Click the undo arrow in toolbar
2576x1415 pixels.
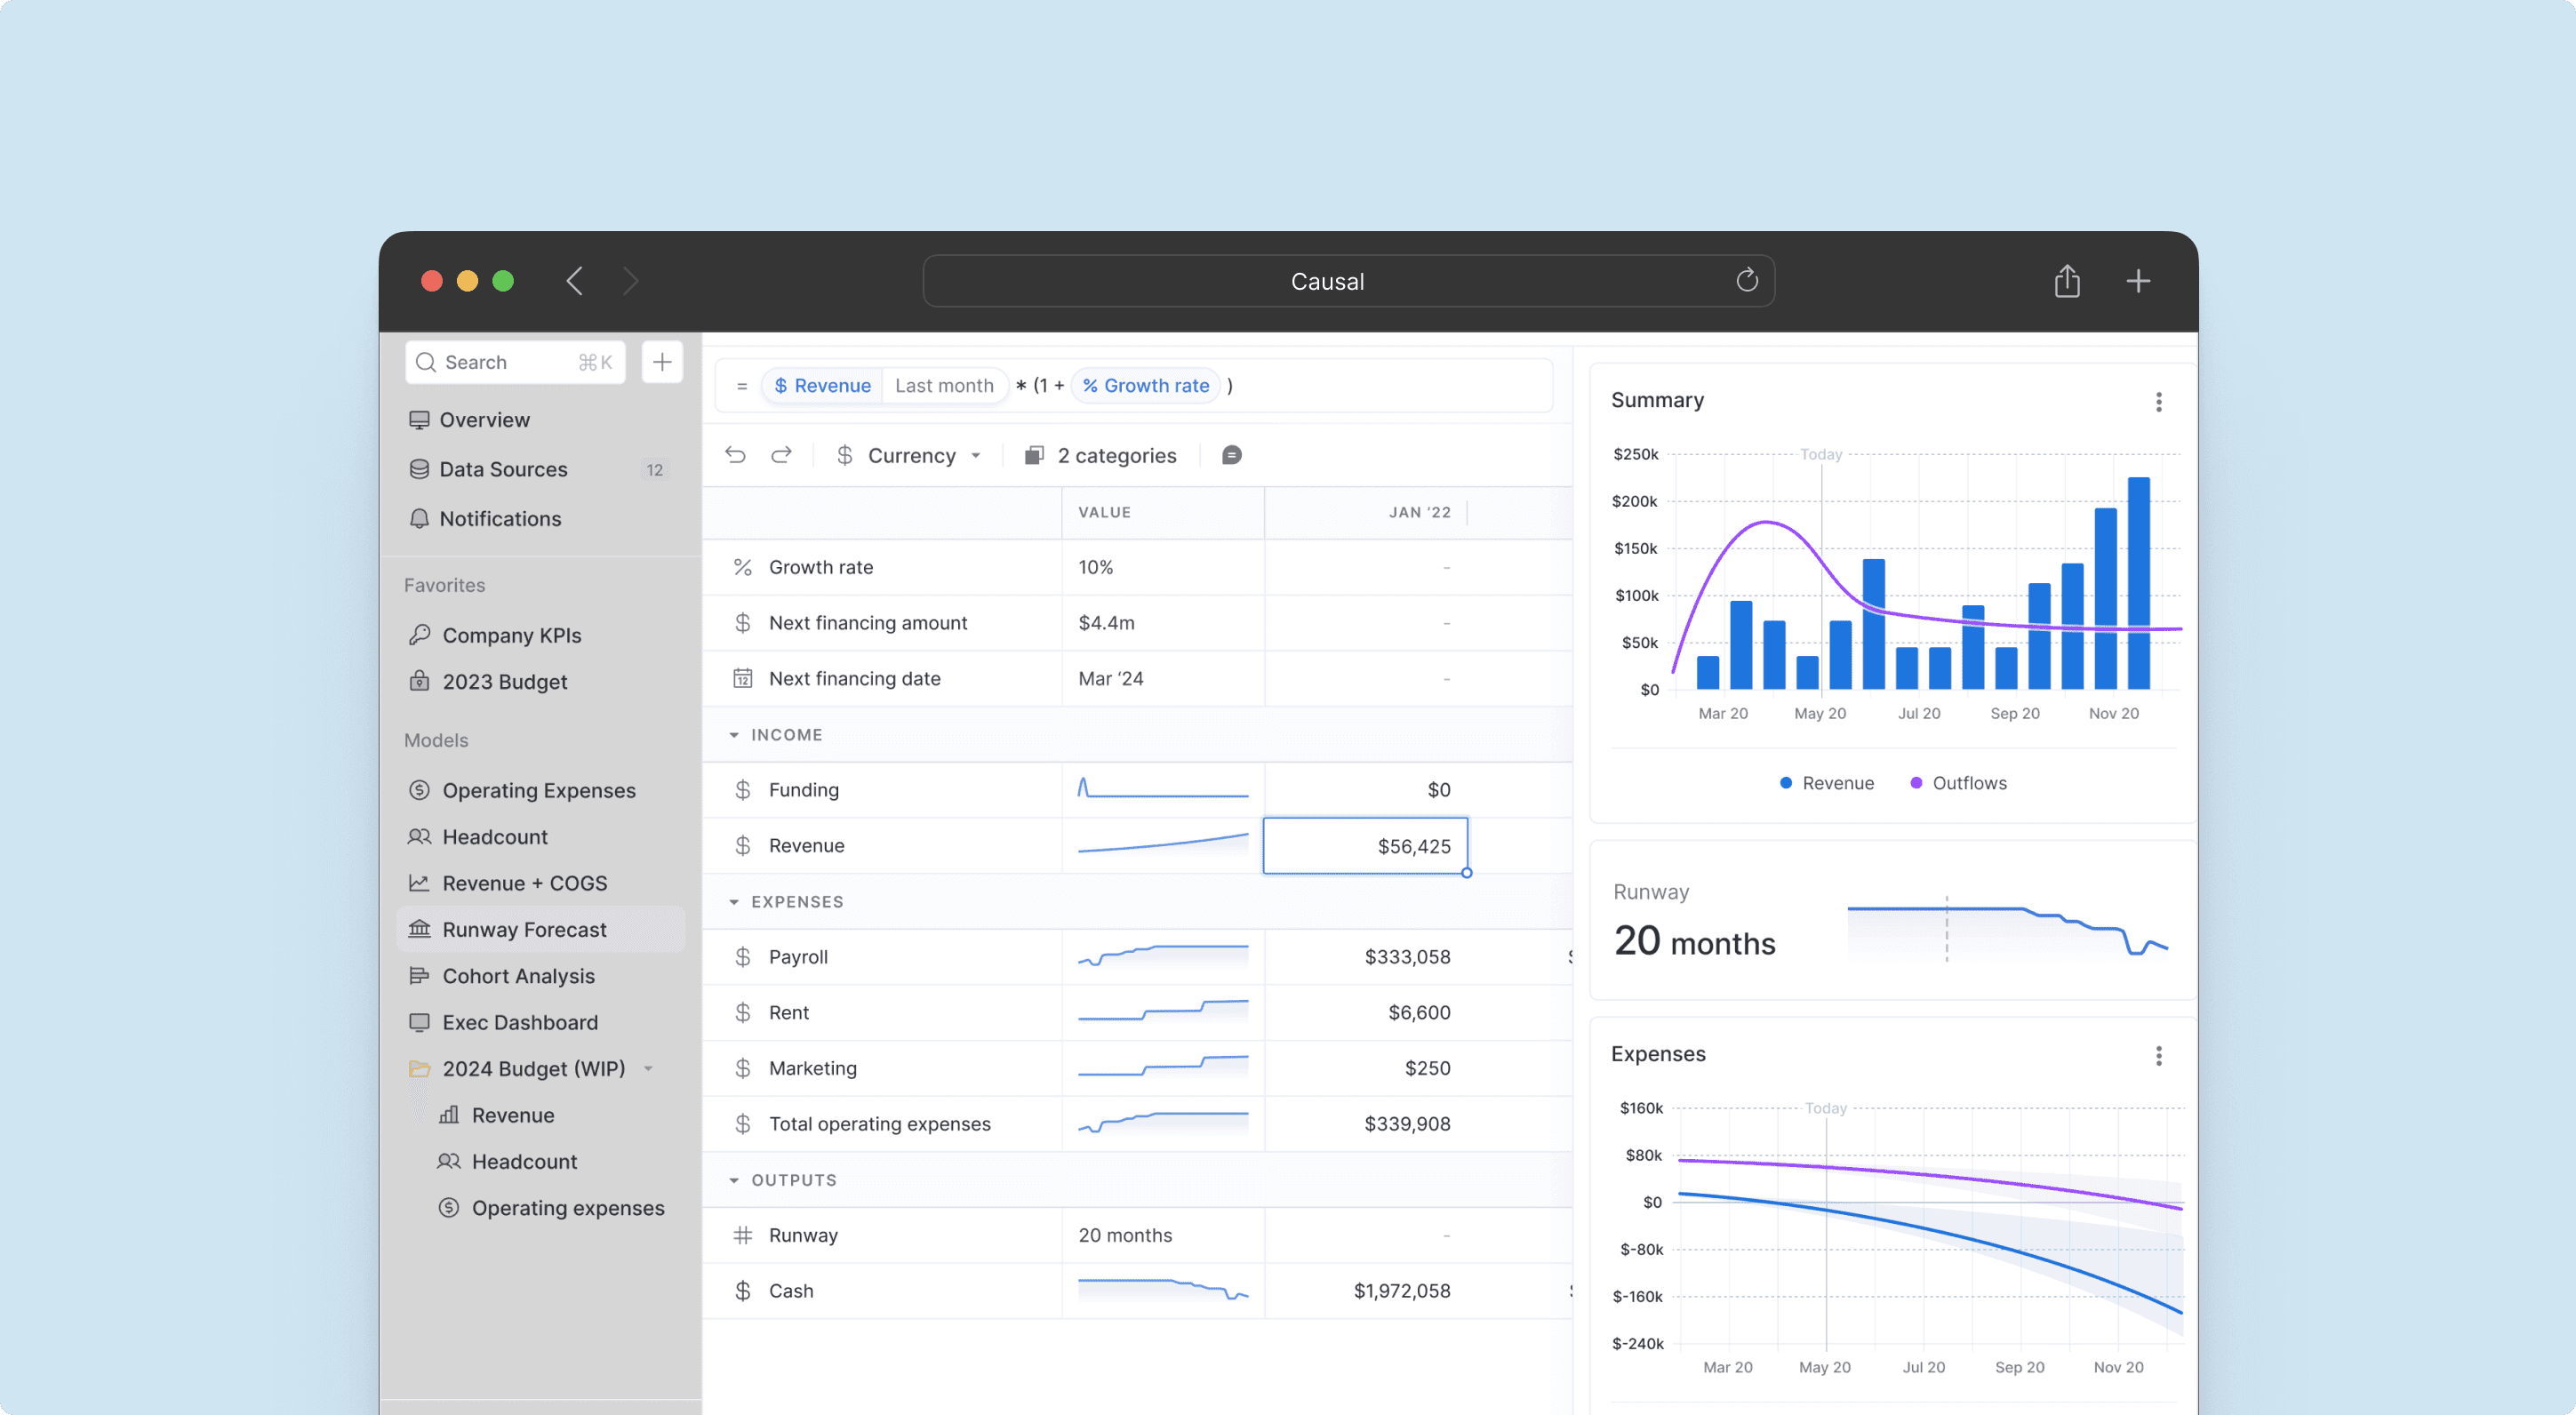point(735,455)
